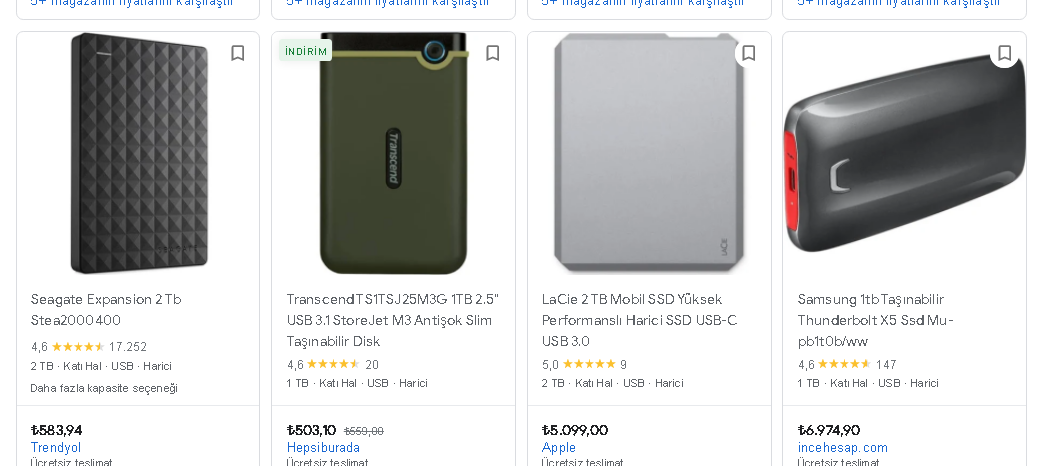View the green Transcend drive image
Viewport: 1041px width, 466px height.
click(x=393, y=154)
